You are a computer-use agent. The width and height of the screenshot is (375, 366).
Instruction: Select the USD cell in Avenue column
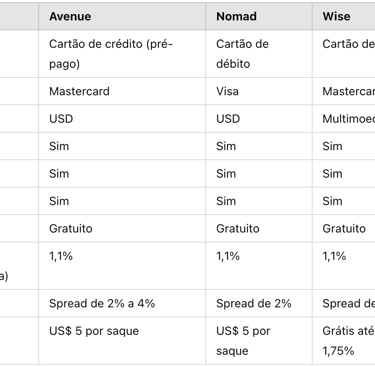[122, 119]
